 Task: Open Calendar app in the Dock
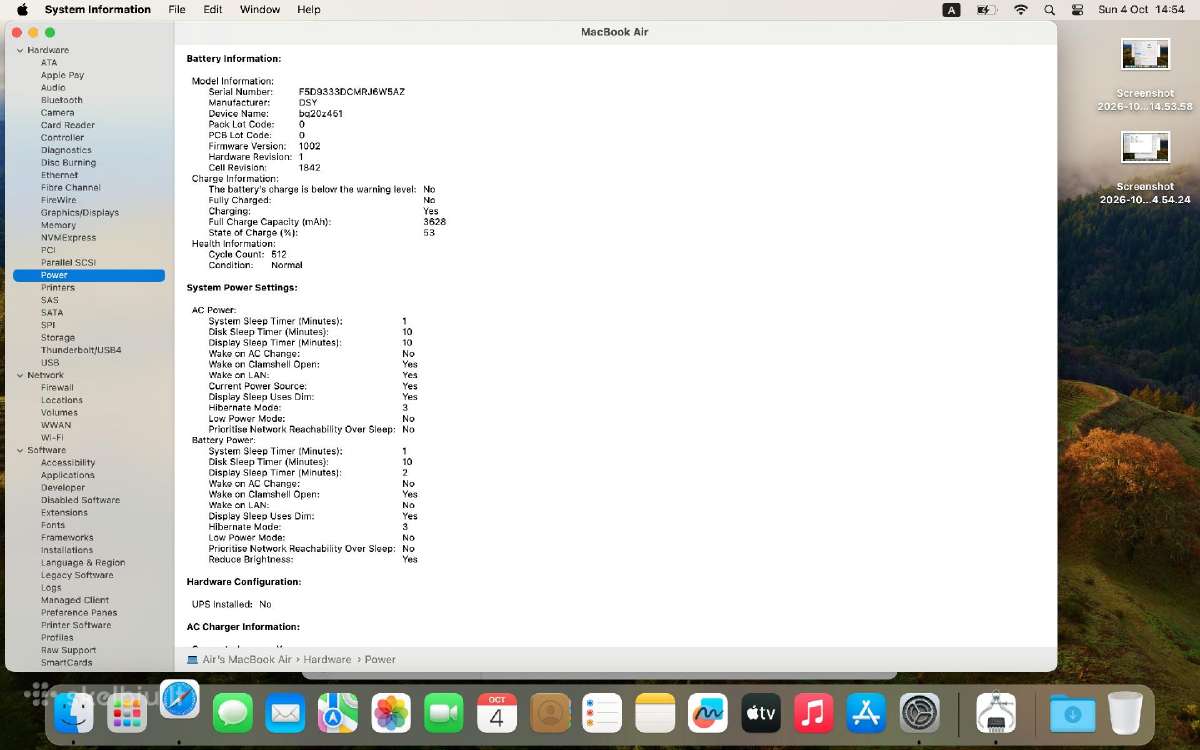(497, 714)
